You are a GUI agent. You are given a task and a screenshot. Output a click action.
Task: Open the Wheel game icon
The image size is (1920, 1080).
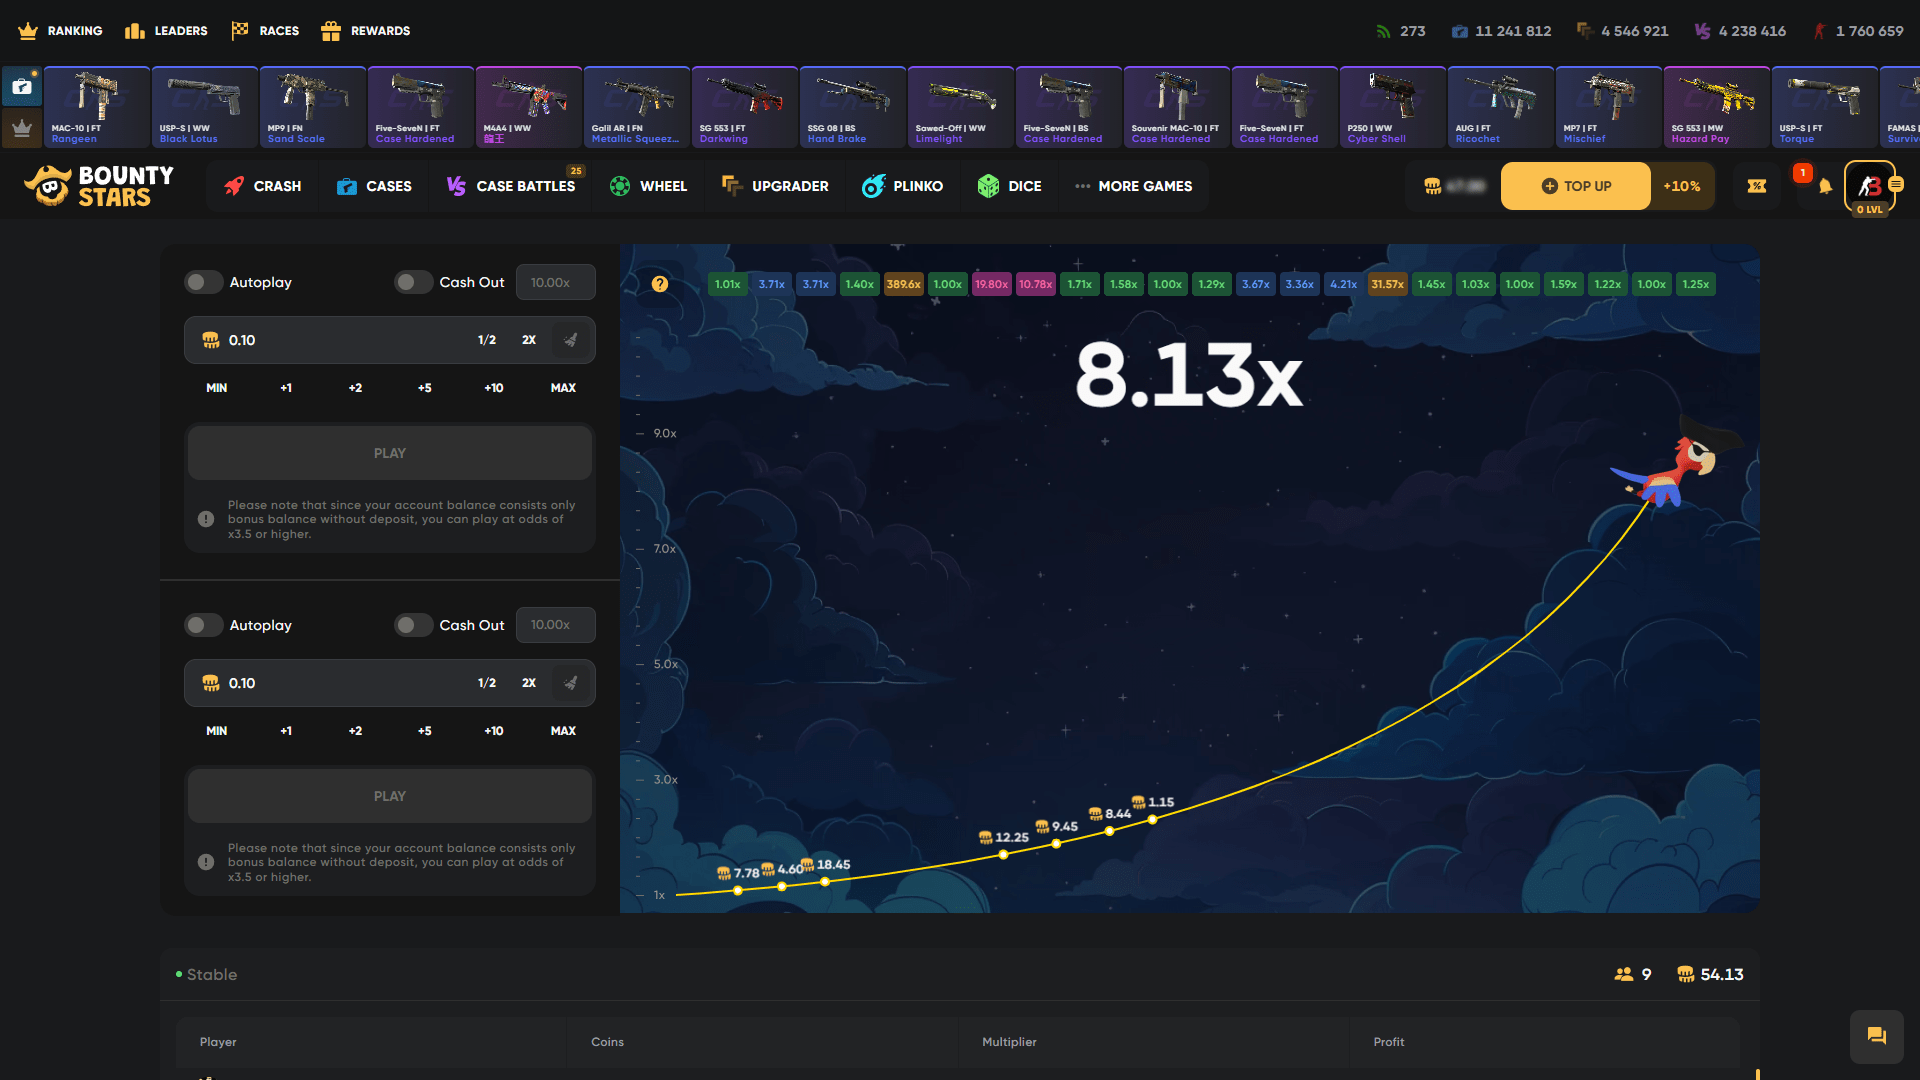click(620, 186)
